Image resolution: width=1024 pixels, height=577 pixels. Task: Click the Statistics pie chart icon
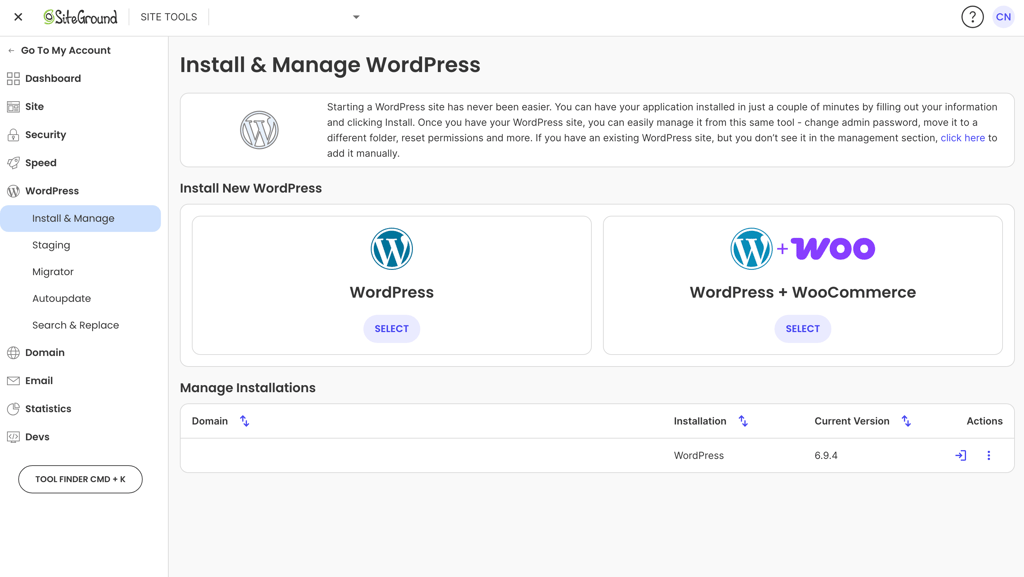coord(13,409)
